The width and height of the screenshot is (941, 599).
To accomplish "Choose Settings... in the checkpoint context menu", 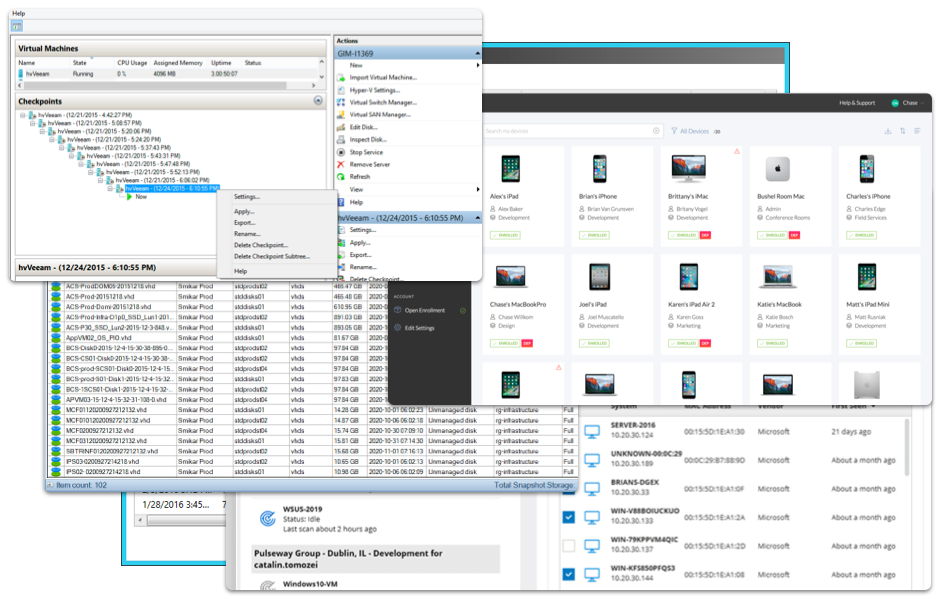I will [247, 197].
